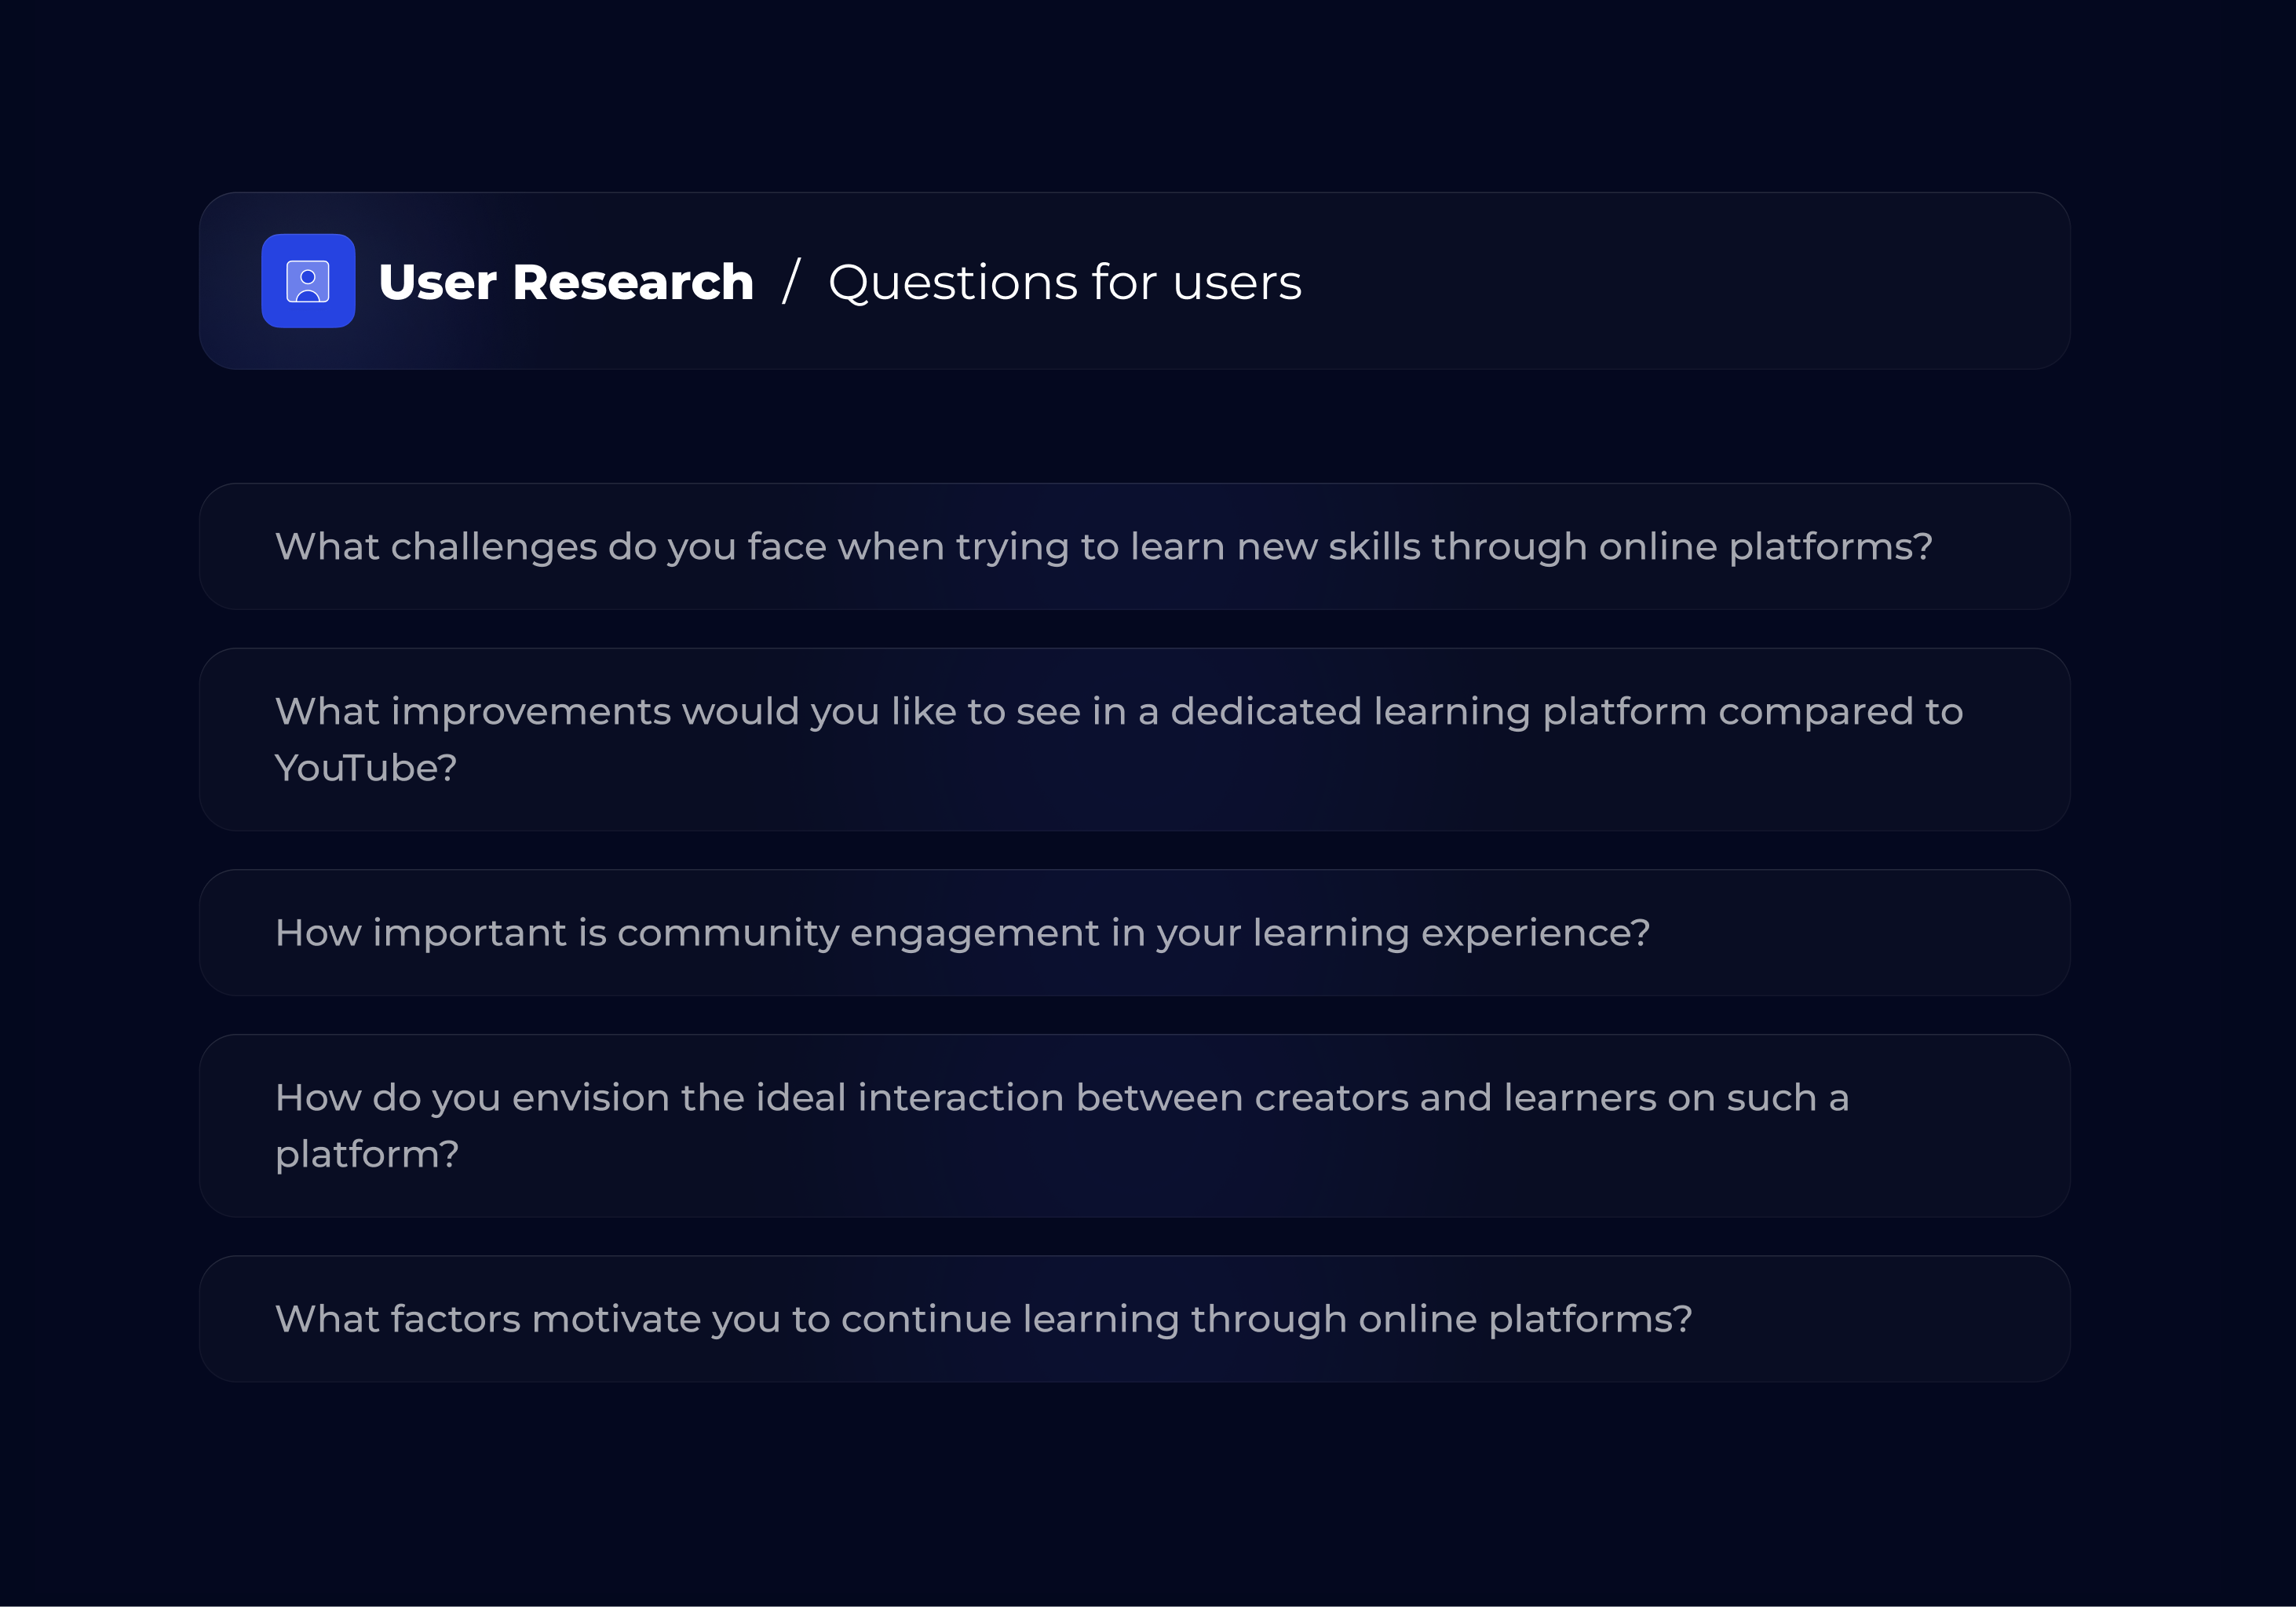The image size is (2296, 1607).
Task: Open the Questions for users breadcrumb
Action: (x=1064, y=282)
